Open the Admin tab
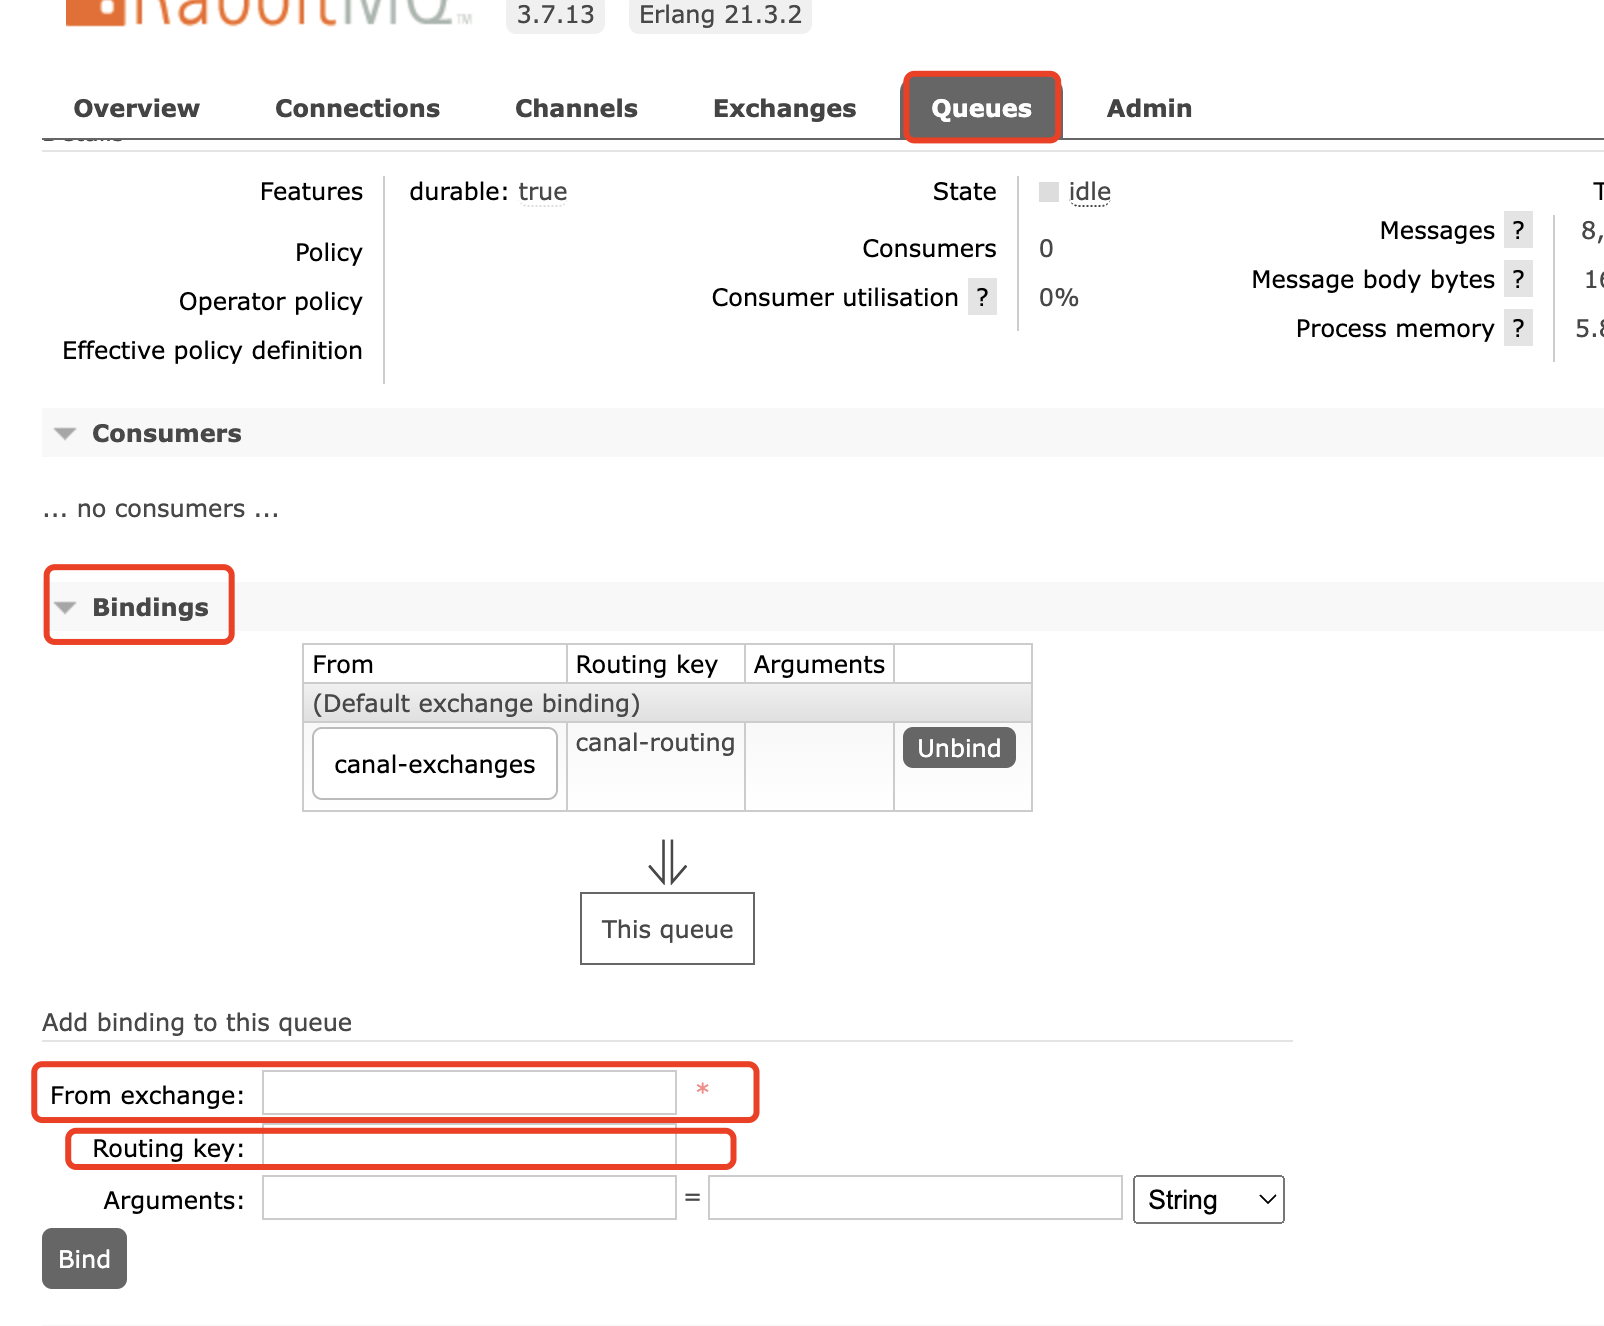 [1149, 108]
